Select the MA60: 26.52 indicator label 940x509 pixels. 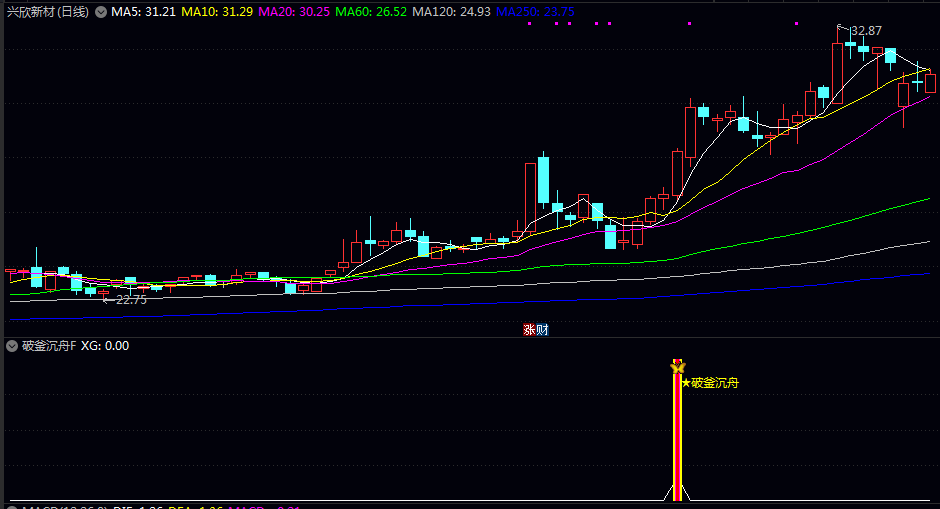coord(370,12)
